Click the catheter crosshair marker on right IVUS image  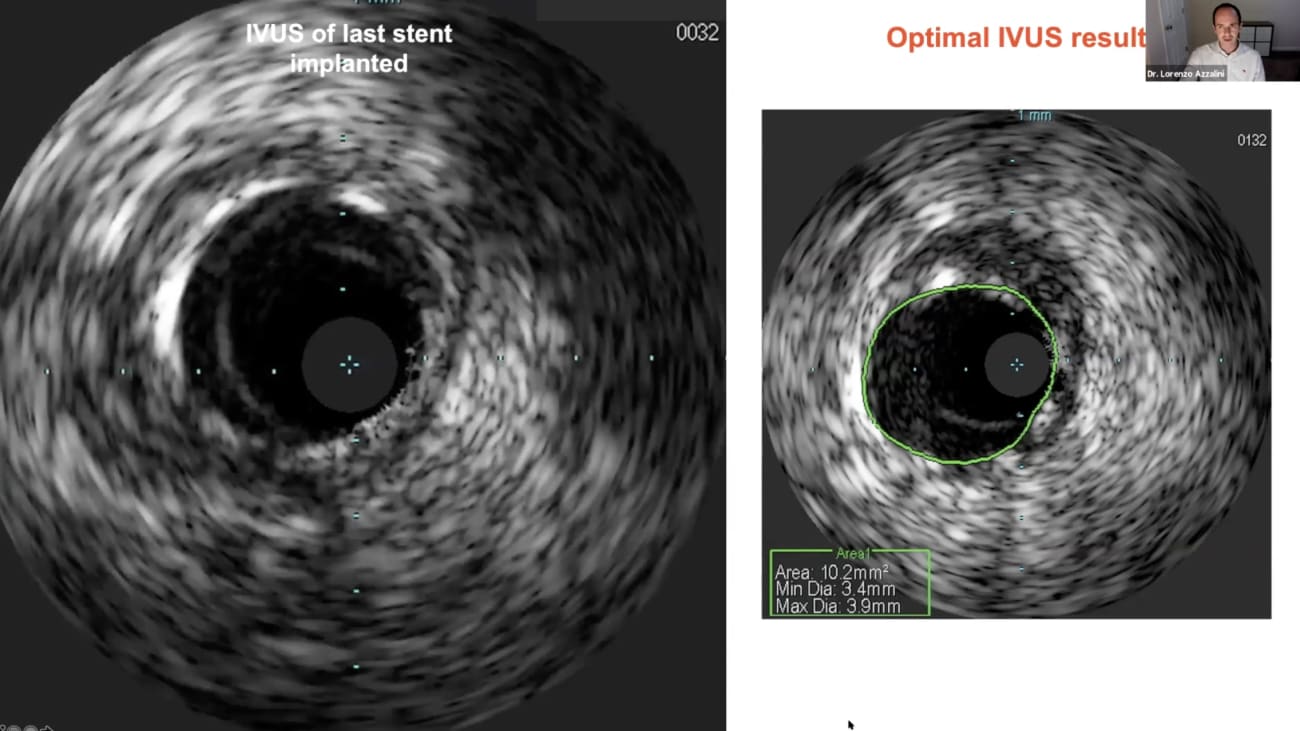[1017, 365]
